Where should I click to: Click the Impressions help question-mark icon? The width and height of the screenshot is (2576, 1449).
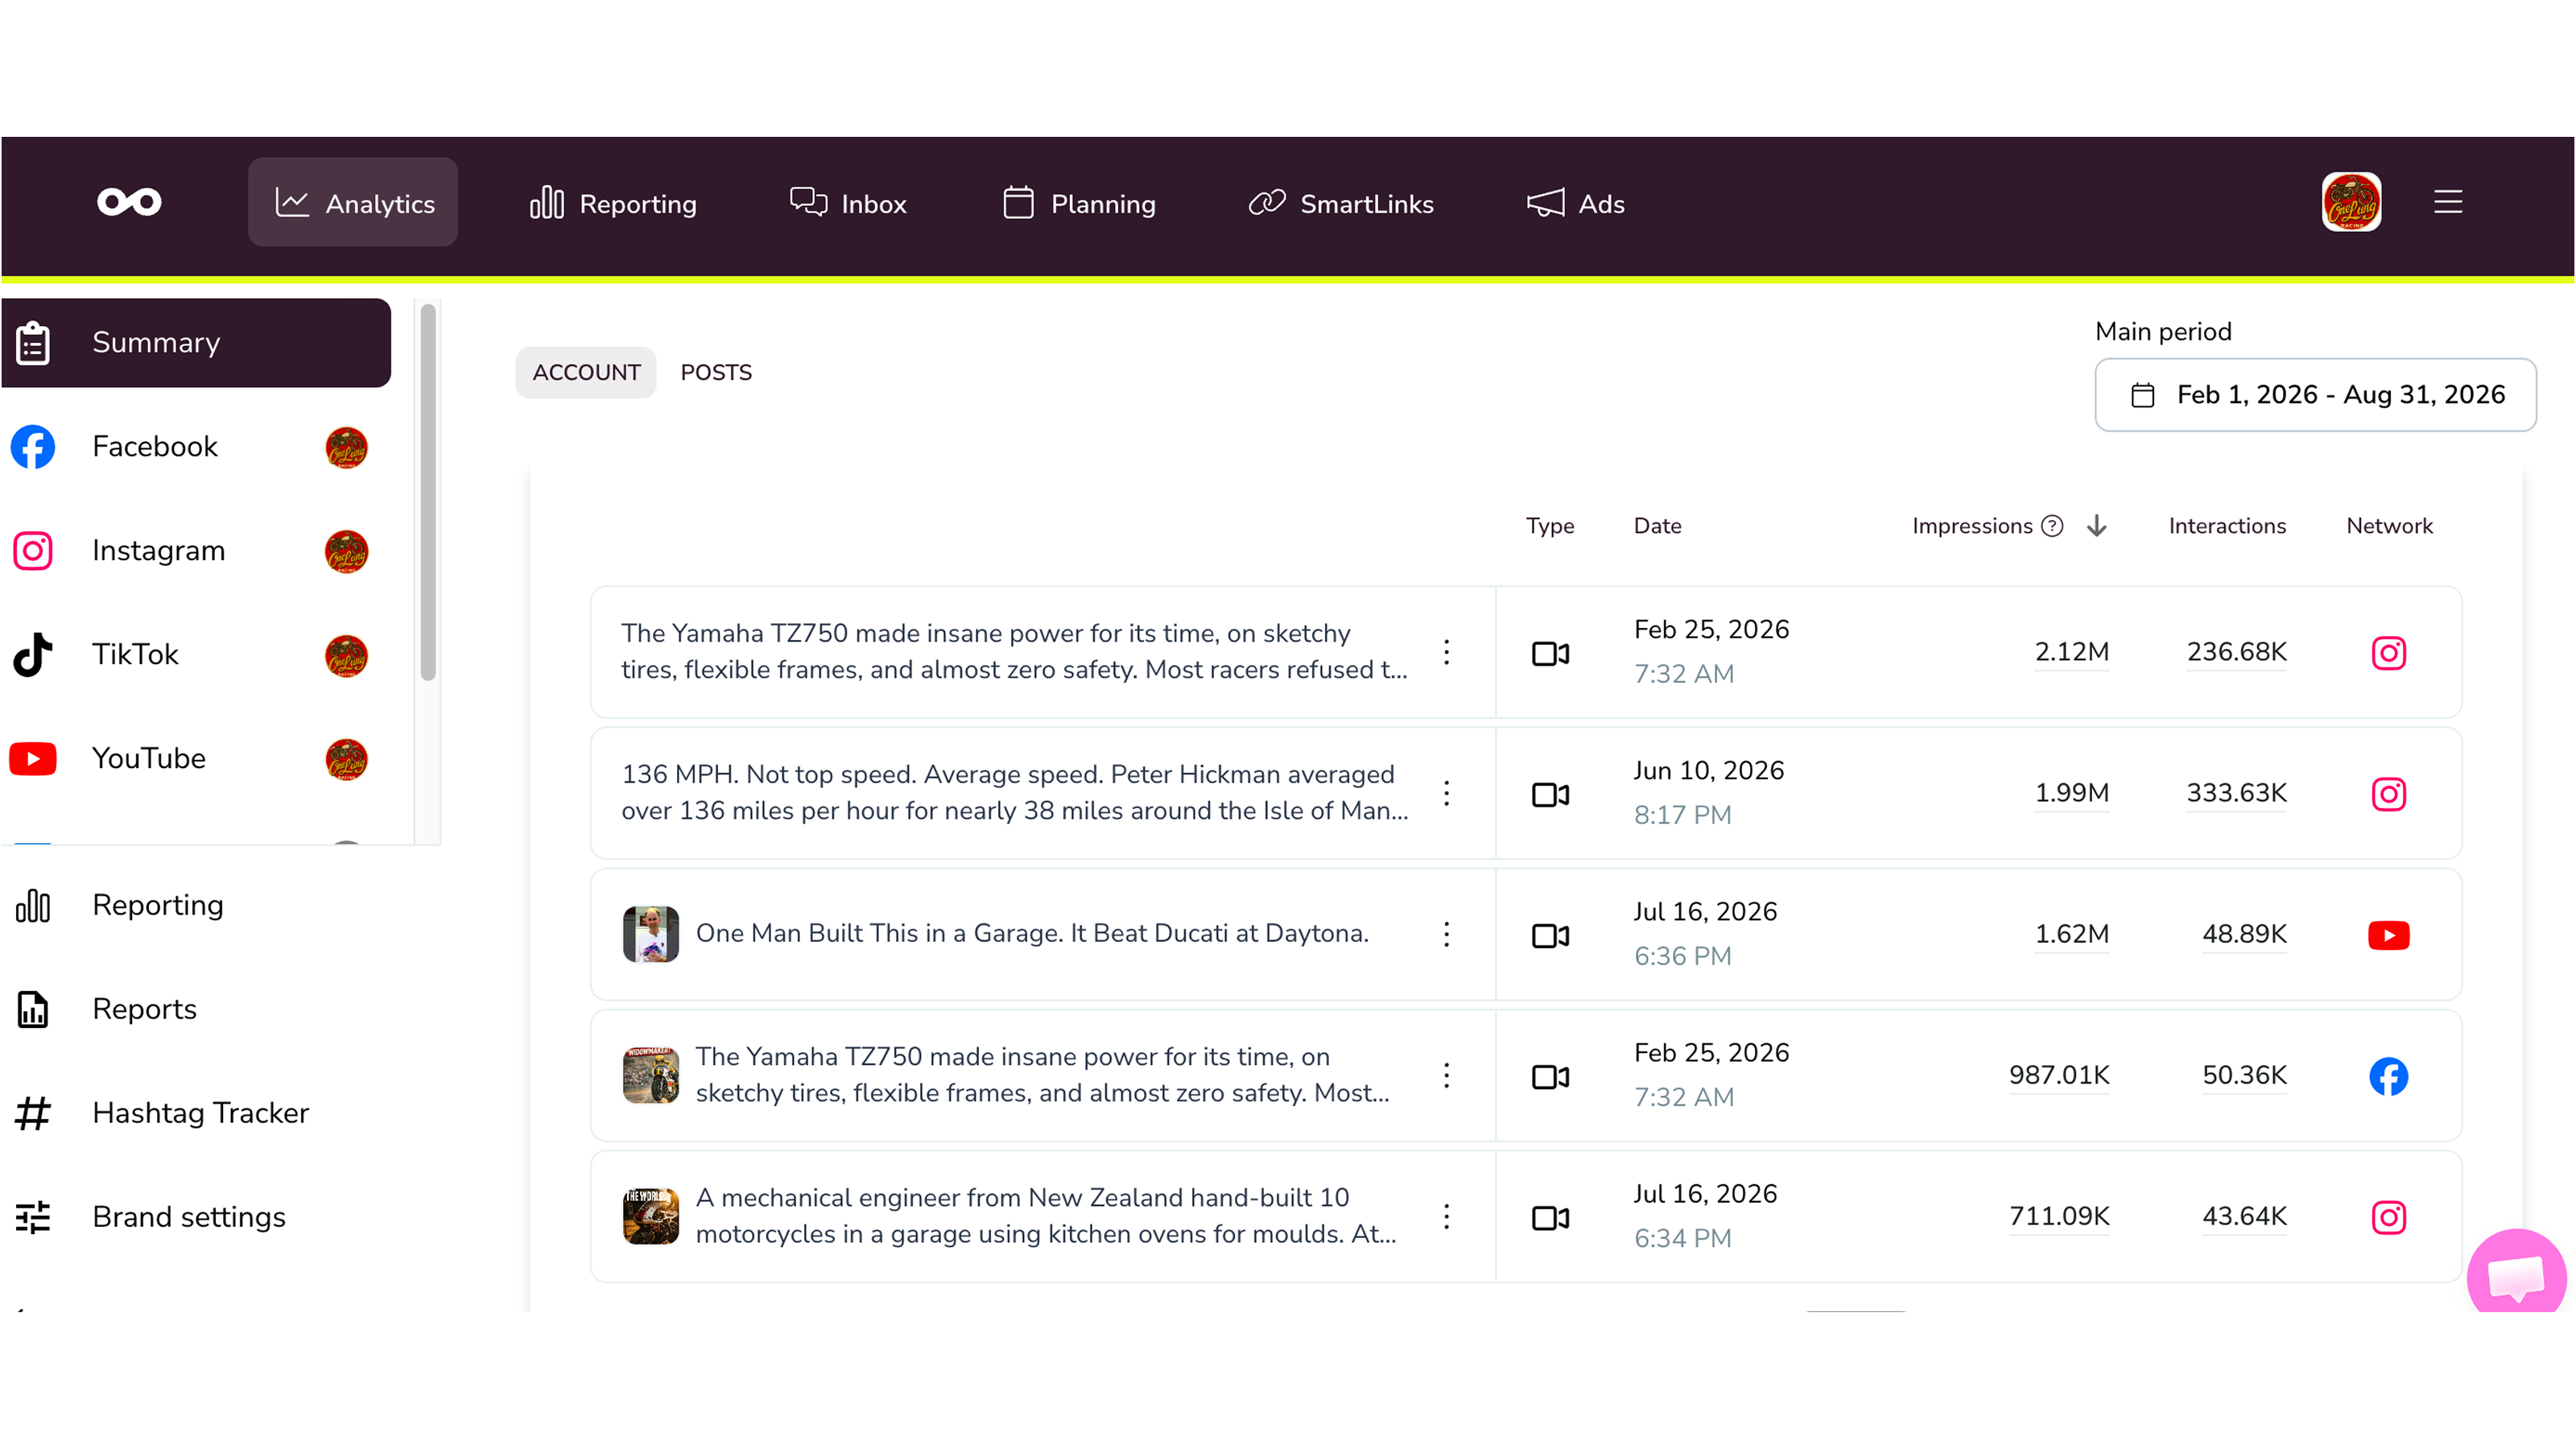click(x=2052, y=526)
